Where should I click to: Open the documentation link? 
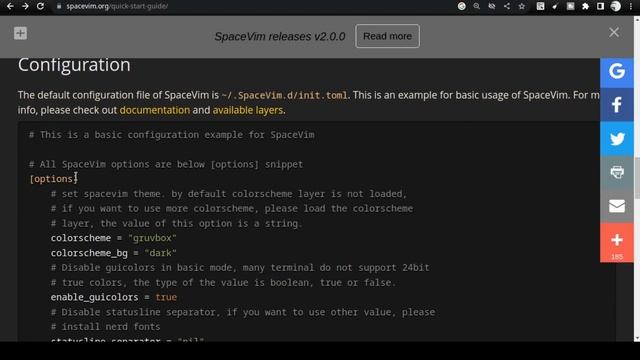pyautogui.click(x=155, y=110)
